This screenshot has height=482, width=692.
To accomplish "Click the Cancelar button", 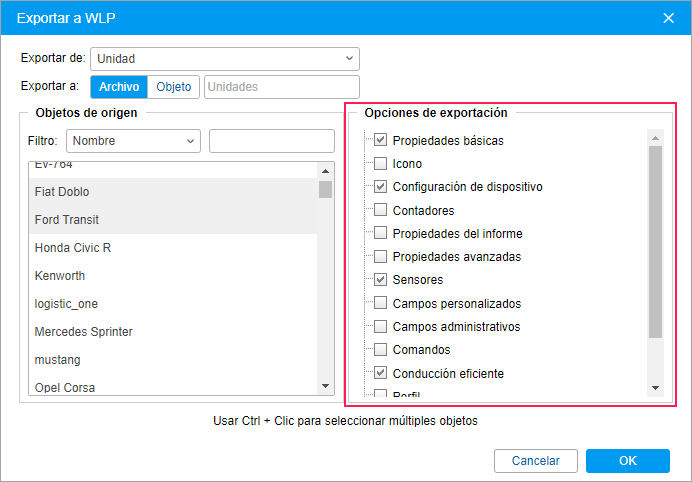I will (536, 461).
